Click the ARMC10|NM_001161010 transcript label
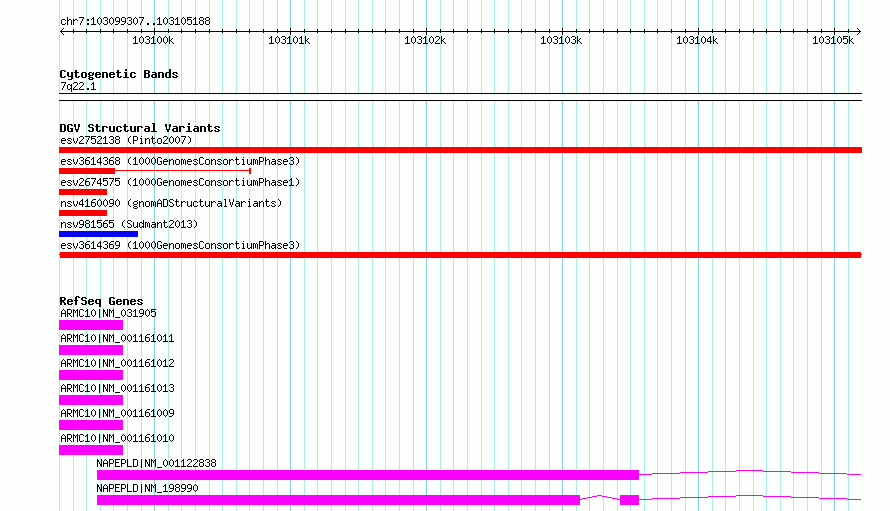890x511 pixels. click(x=117, y=438)
